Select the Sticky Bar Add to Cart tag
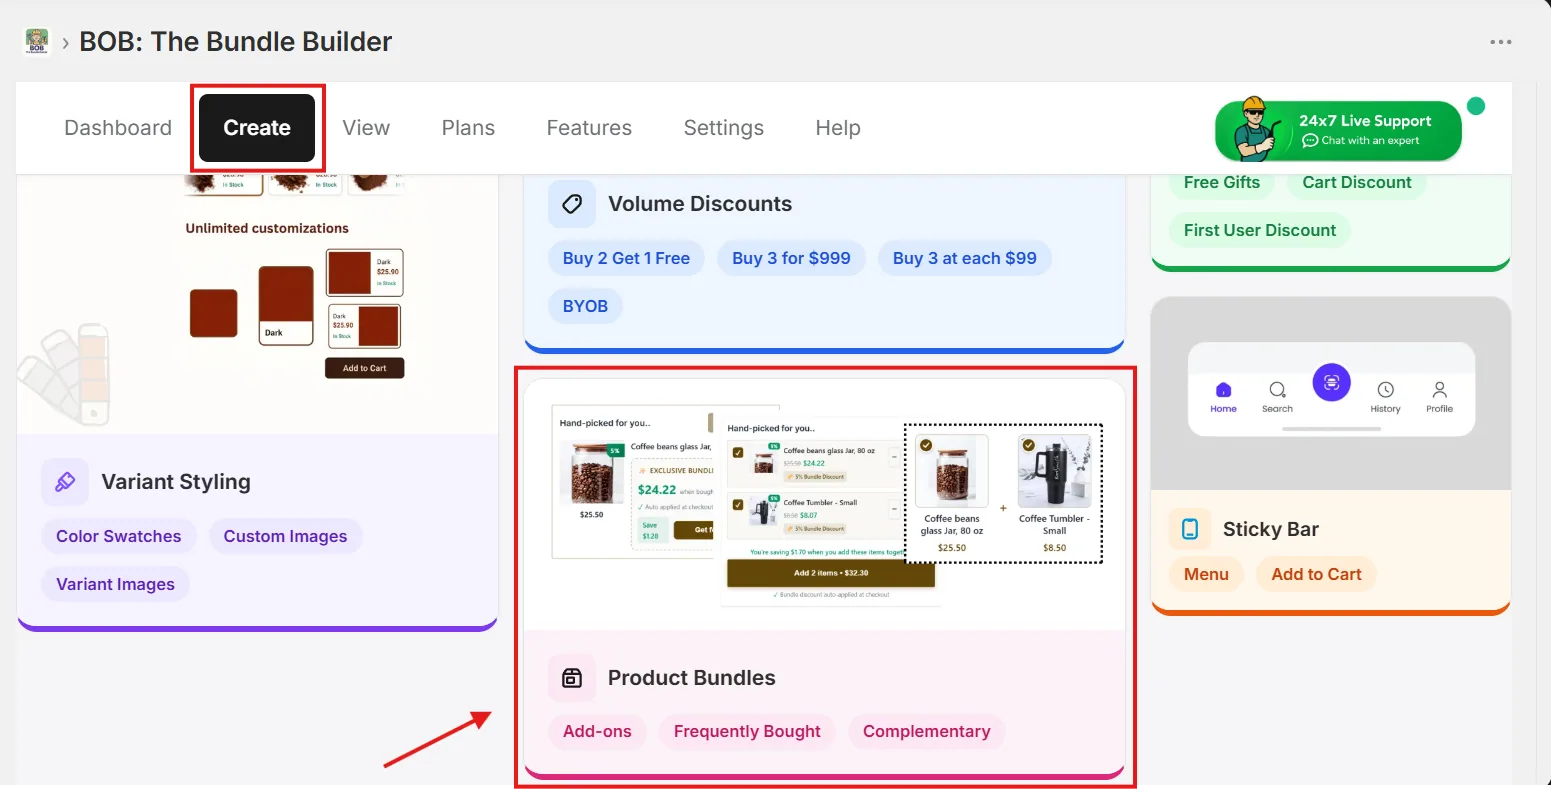This screenshot has height=789, width=1551. (x=1316, y=574)
